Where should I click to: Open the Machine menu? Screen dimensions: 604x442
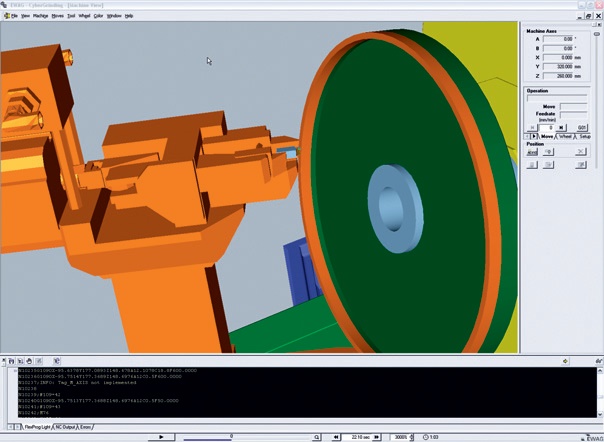click(x=40, y=16)
